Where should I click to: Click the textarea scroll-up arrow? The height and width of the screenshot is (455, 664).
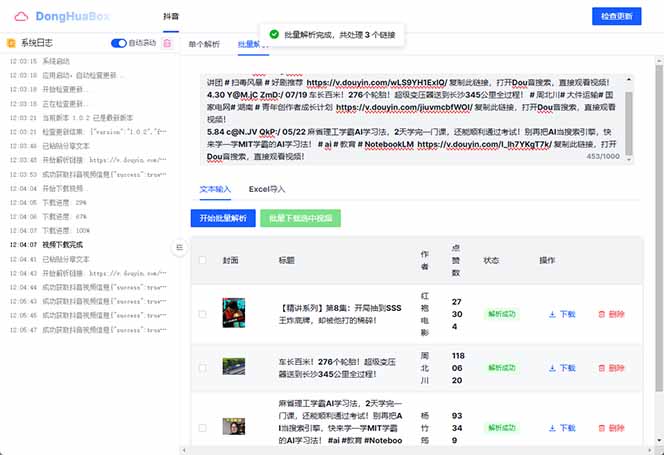tap(629, 79)
